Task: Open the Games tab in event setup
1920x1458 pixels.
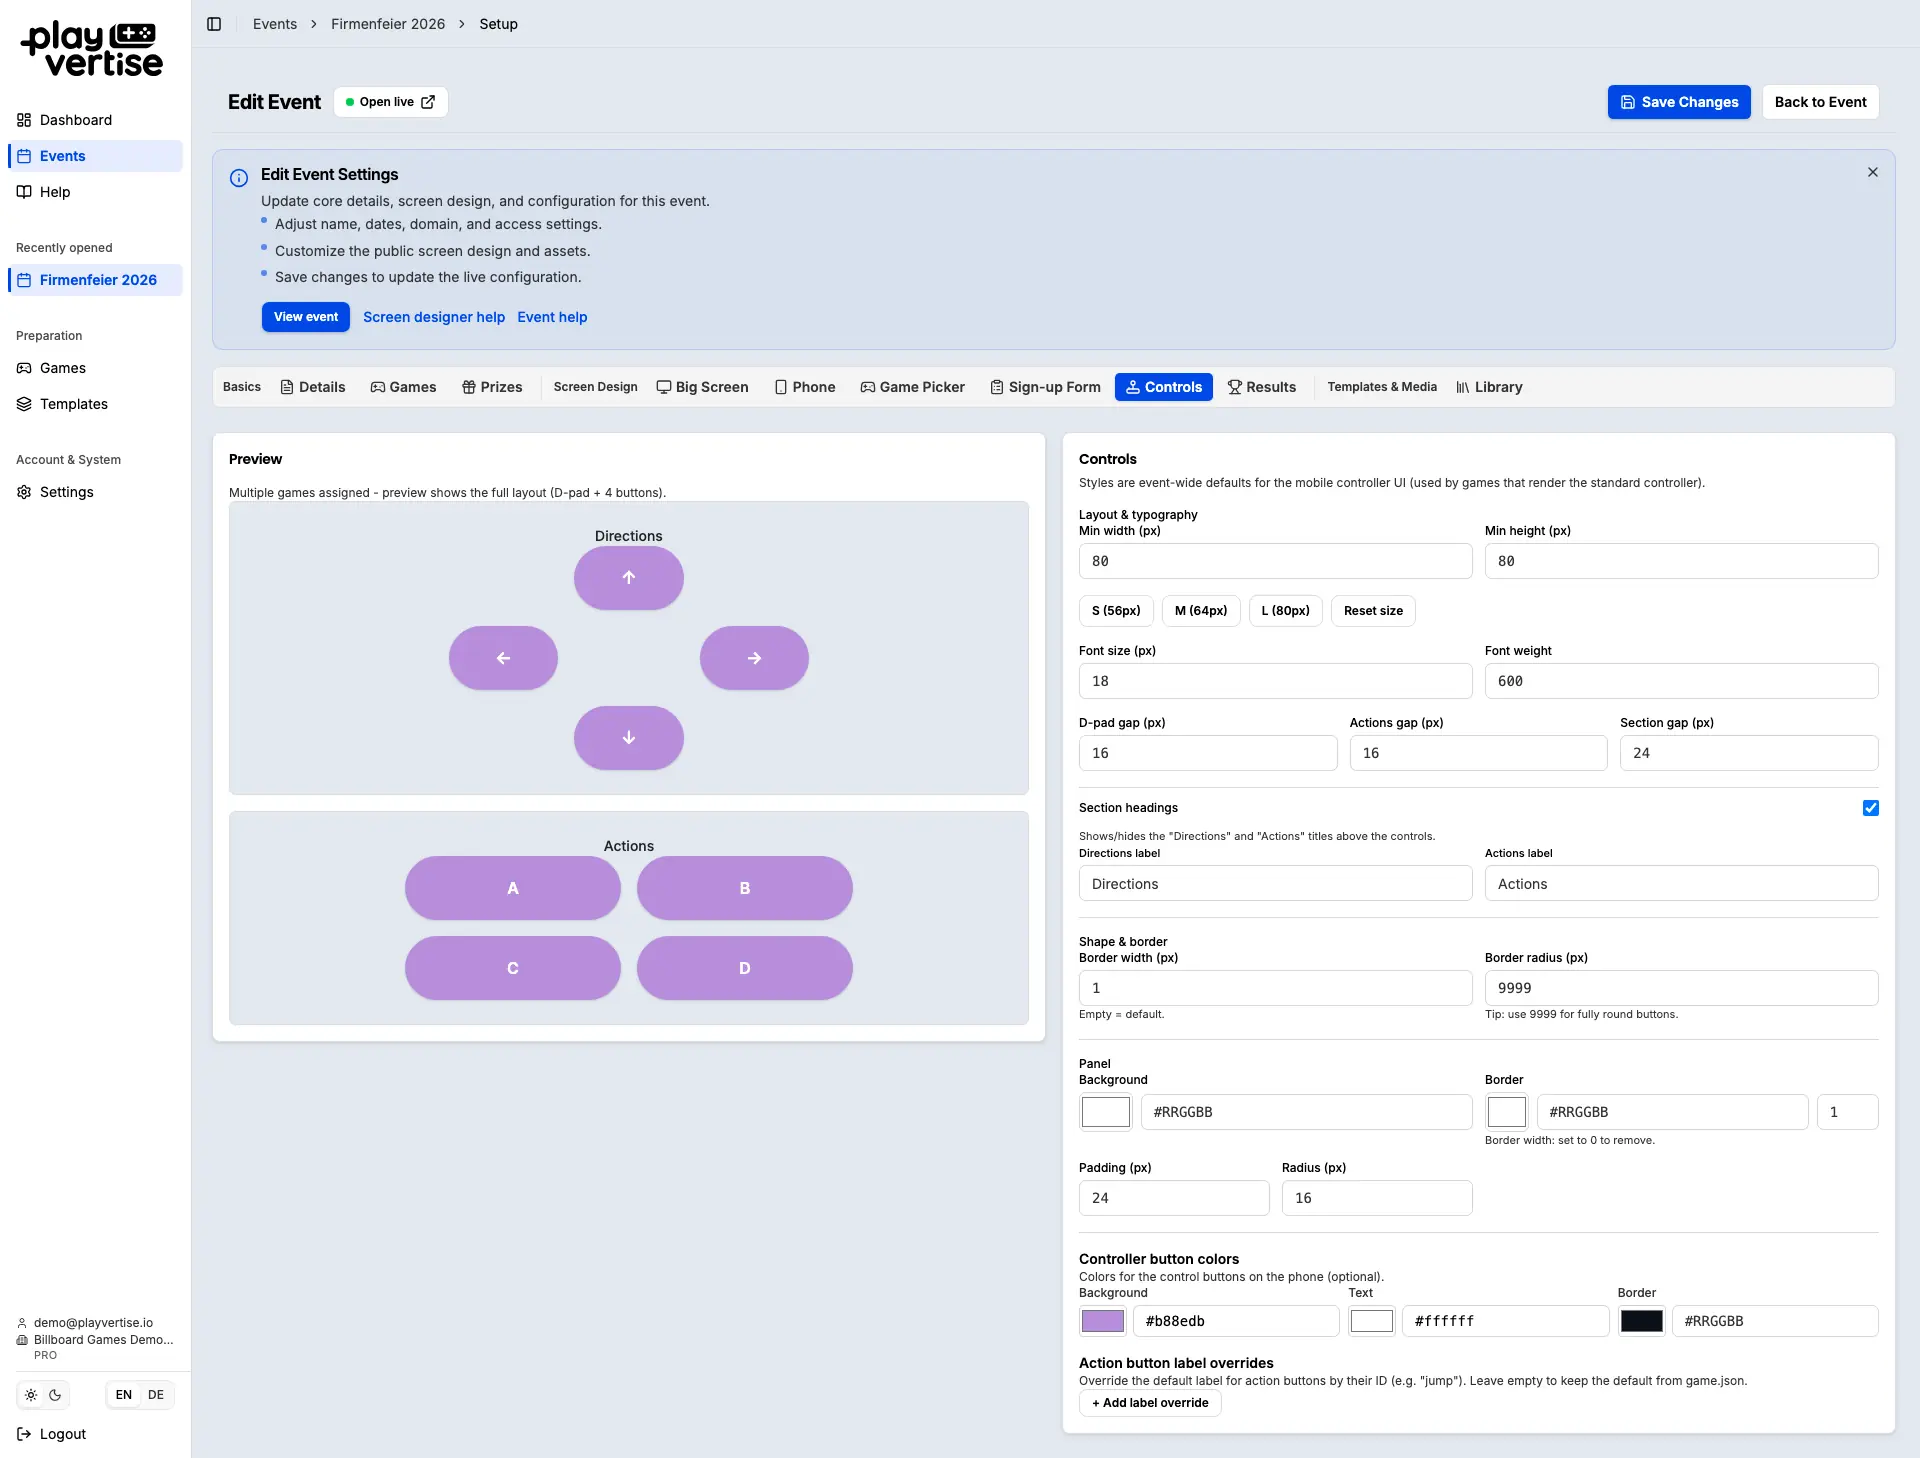Action: (x=403, y=387)
